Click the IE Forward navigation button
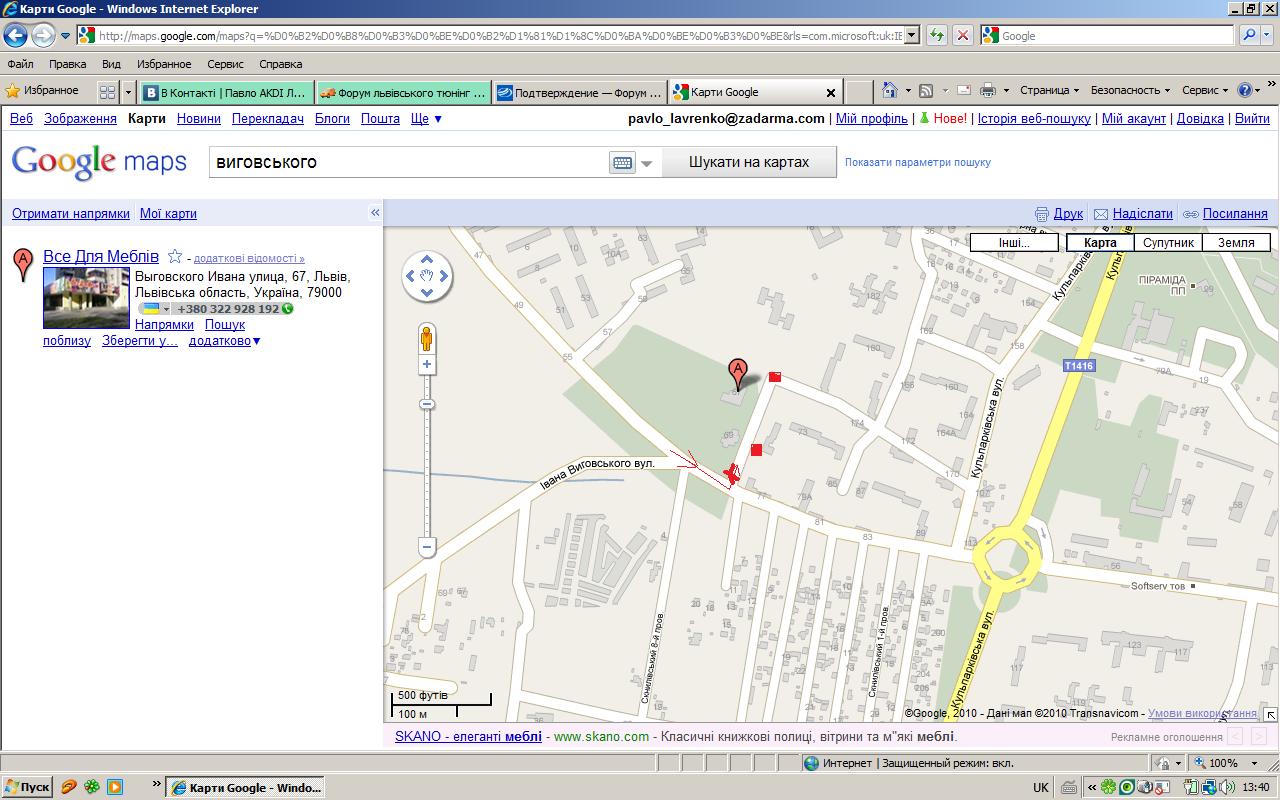The height and width of the screenshot is (800, 1280). pyautogui.click(x=42, y=36)
